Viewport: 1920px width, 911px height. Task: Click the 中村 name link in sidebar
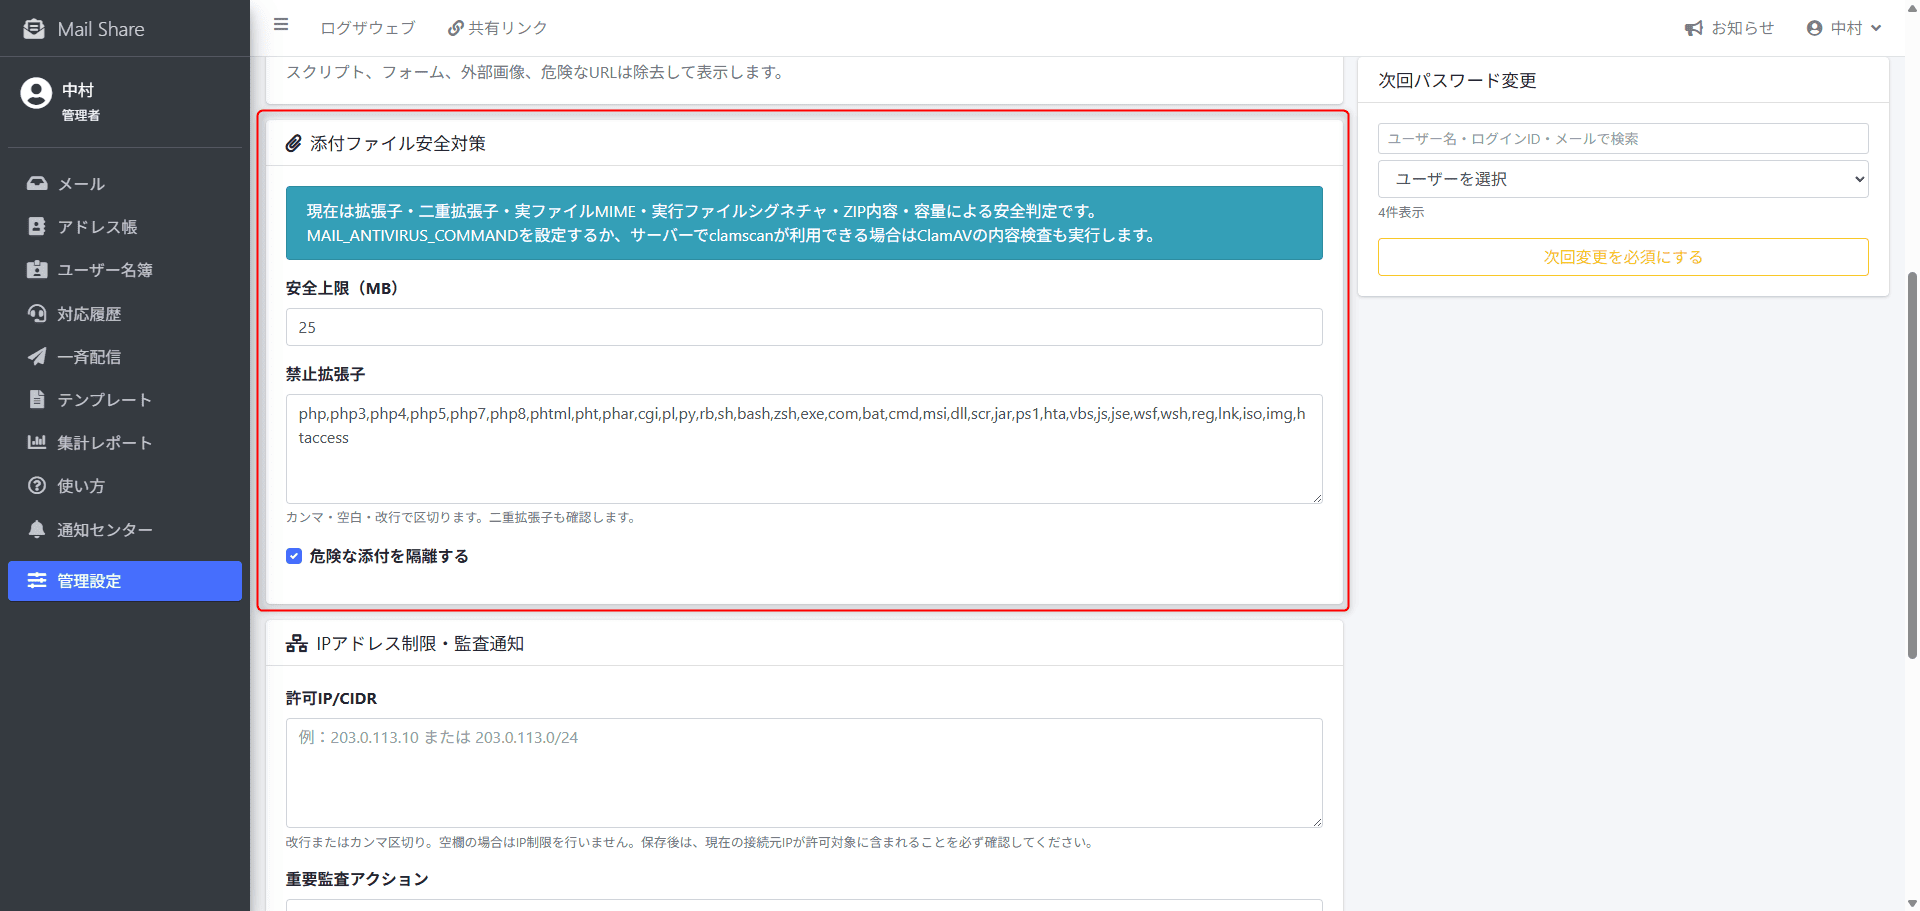(x=78, y=90)
